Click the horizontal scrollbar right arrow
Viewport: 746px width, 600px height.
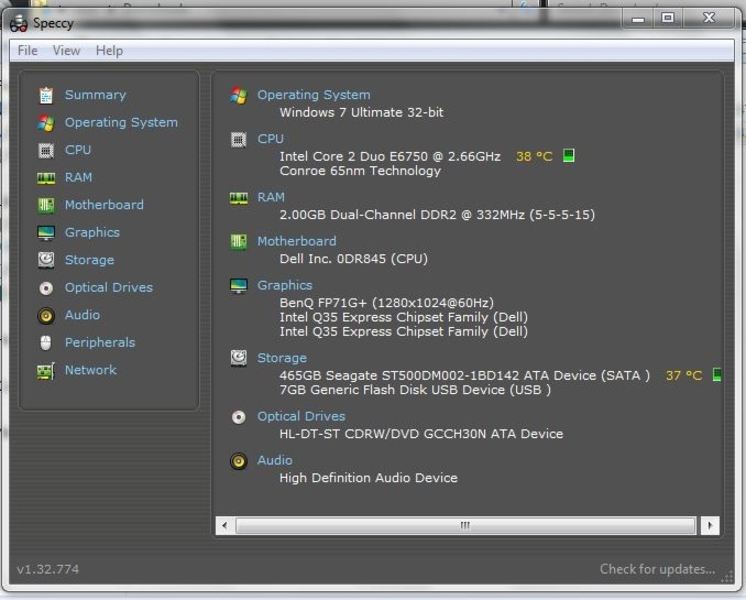[x=710, y=526]
